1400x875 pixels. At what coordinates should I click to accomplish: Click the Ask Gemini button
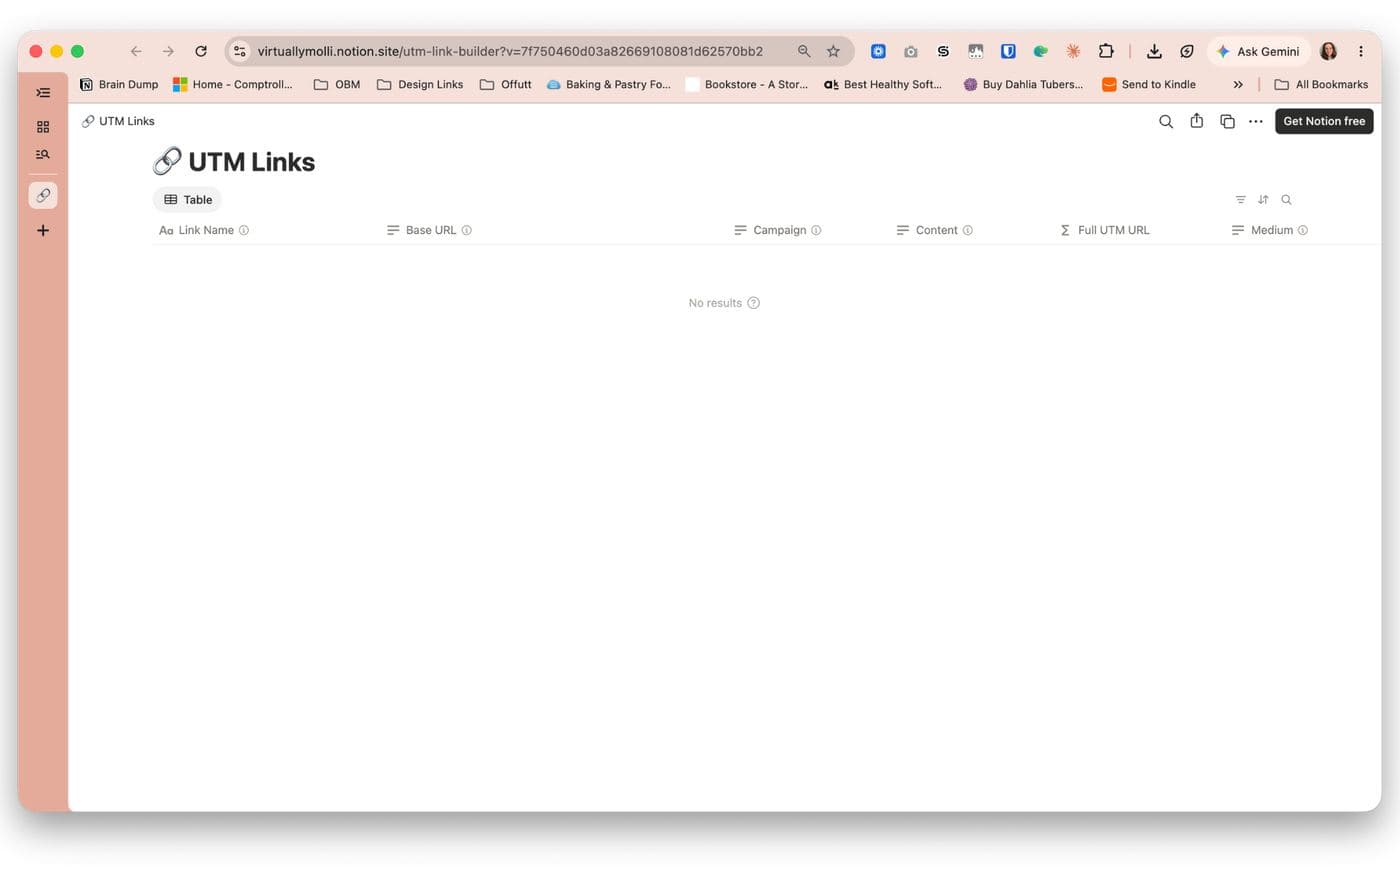(x=1259, y=52)
